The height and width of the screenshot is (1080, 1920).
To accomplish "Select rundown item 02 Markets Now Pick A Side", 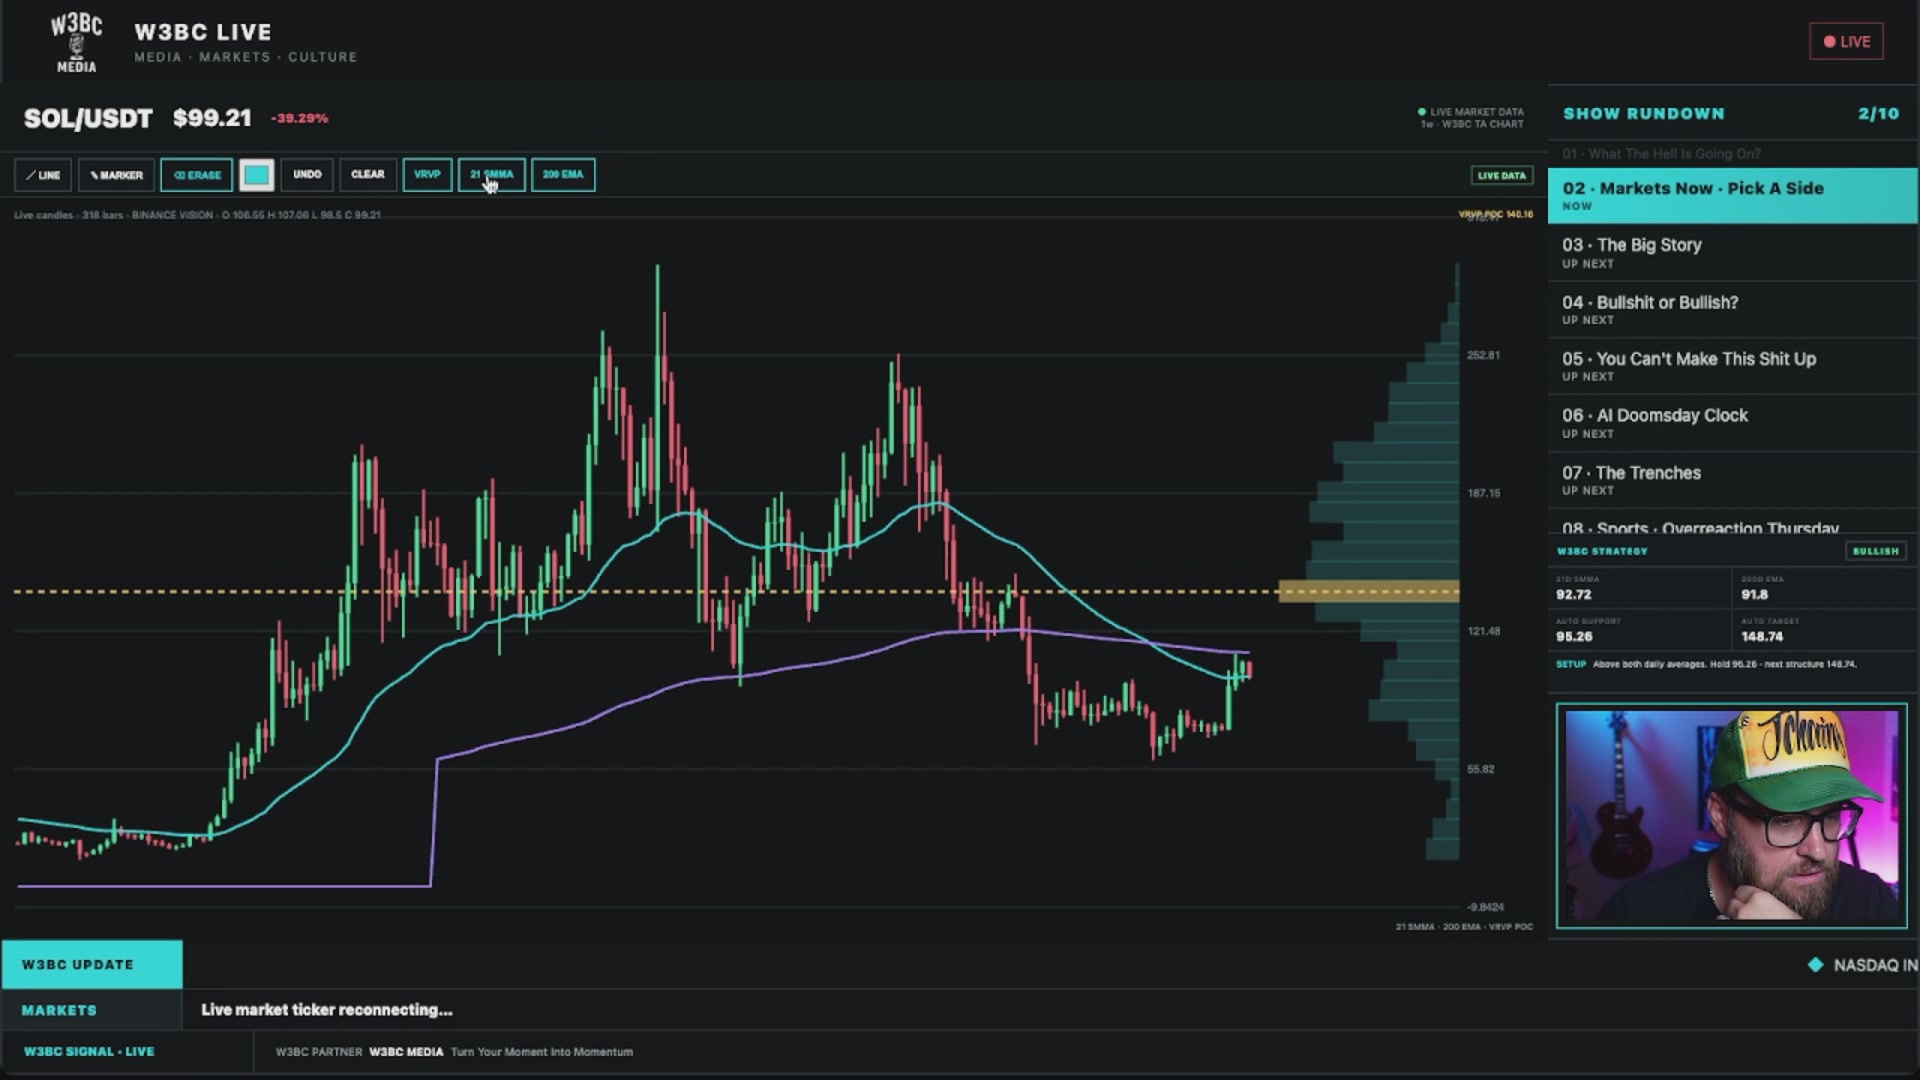I will tap(1732, 195).
